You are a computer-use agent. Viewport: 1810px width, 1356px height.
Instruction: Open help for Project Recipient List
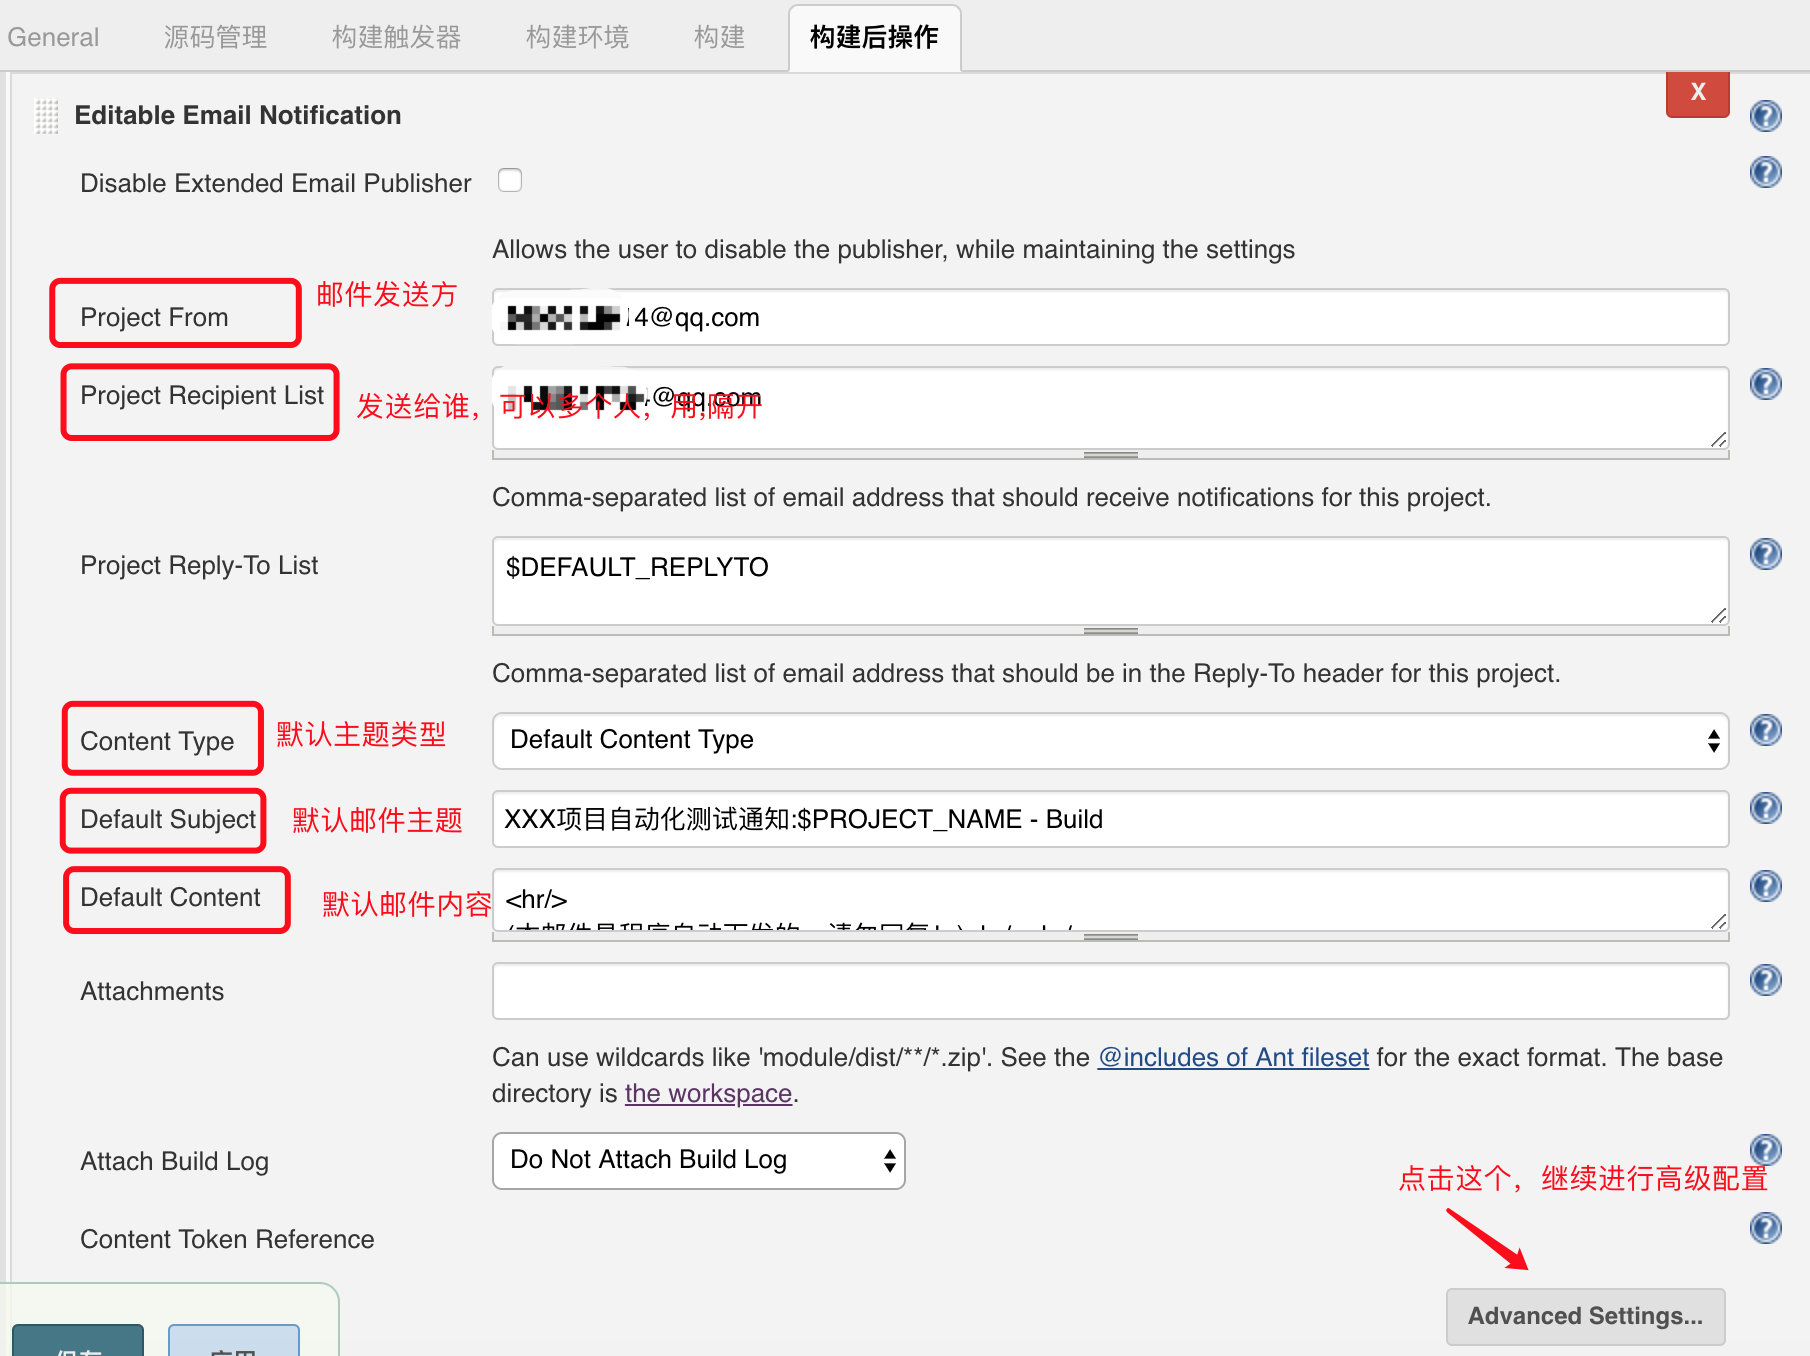[x=1766, y=384]
